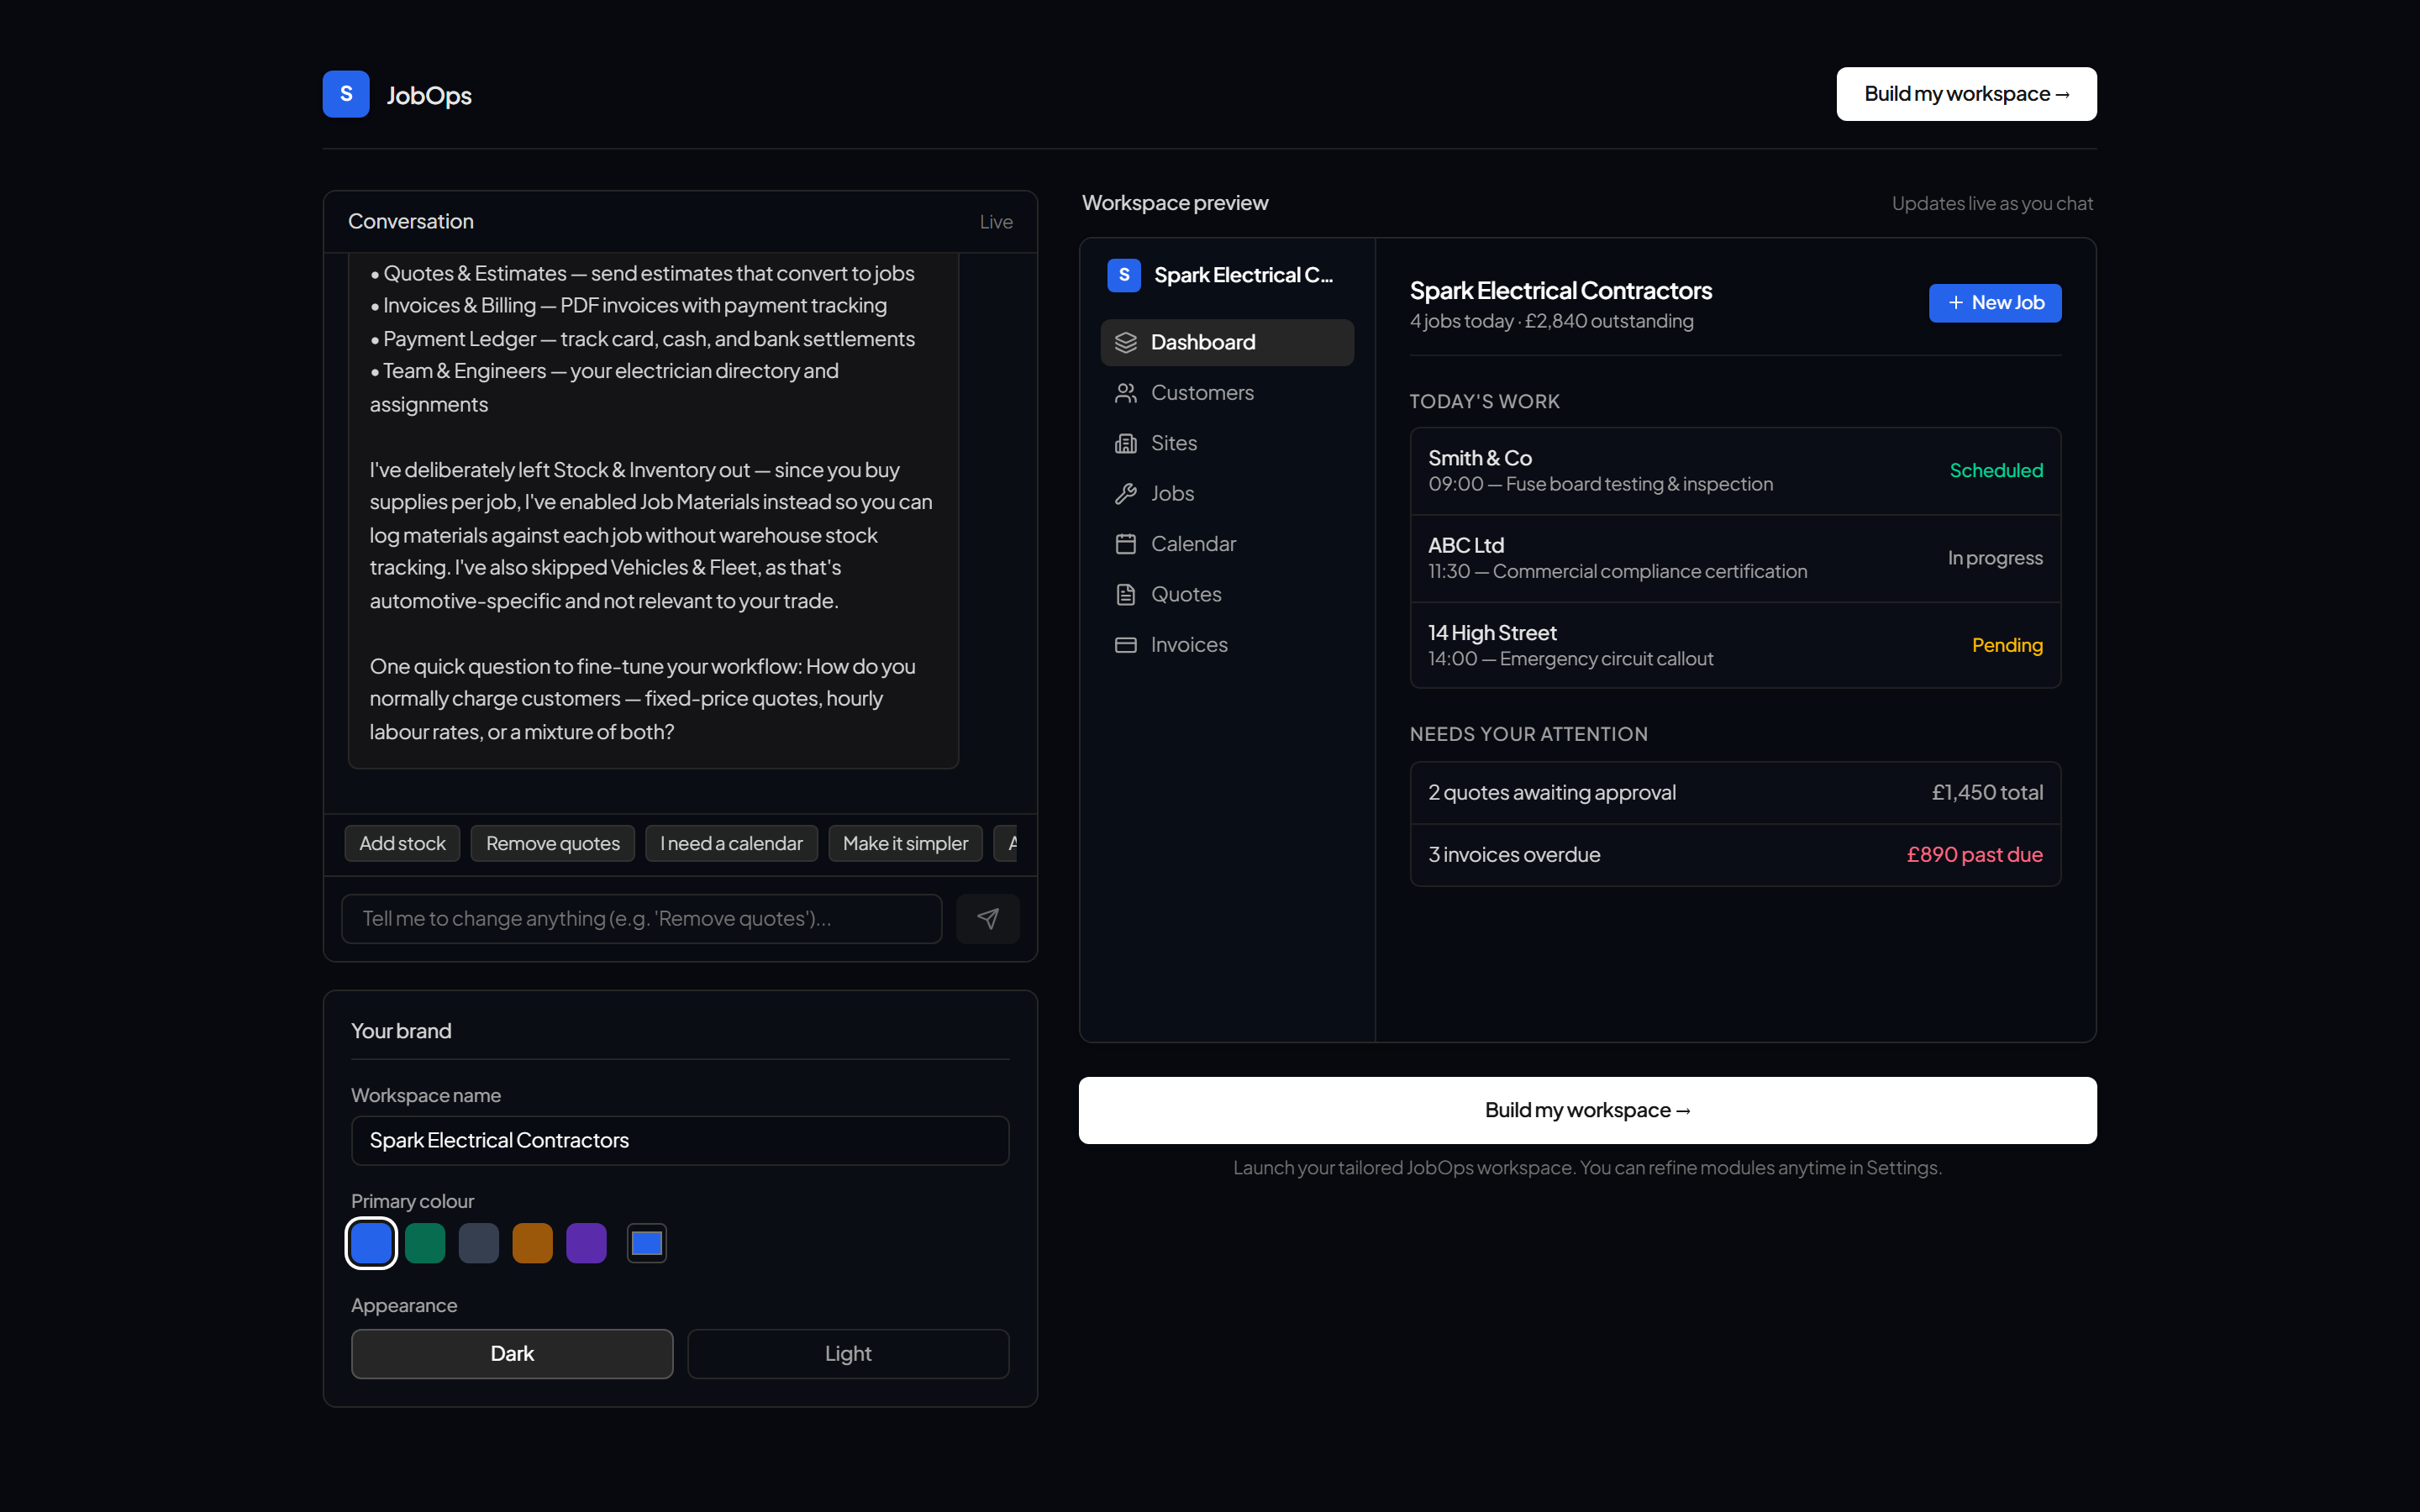Image resolution: width=2420 pixels, height=1512 pixels.
Task: Click the Scheduled status label
Action: pos(1996,471)
